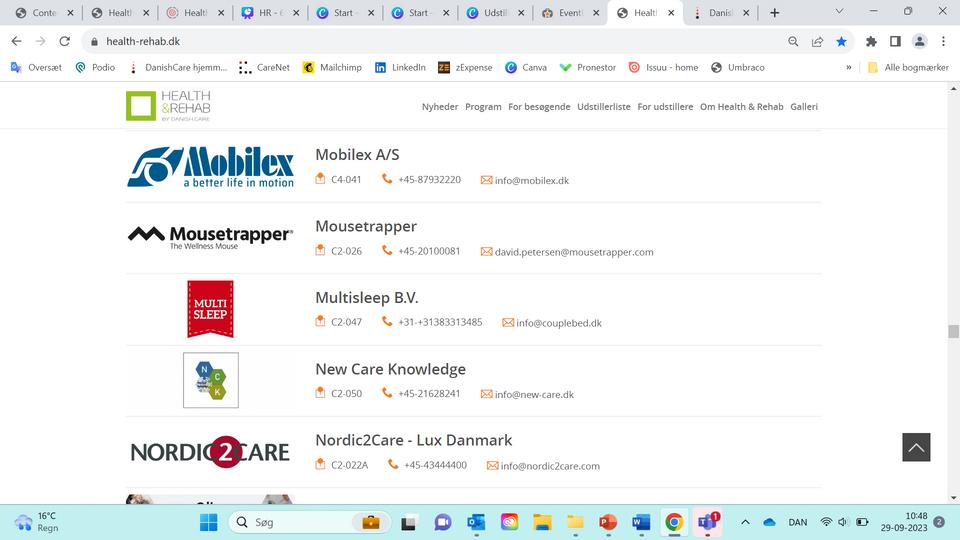
Task: Open Outlook from the taskbar
Action: (x=476, y=522)
